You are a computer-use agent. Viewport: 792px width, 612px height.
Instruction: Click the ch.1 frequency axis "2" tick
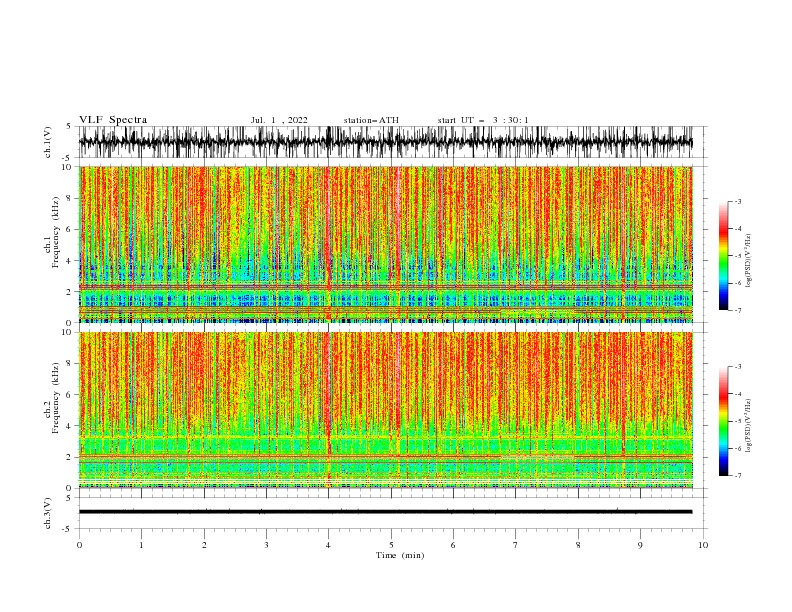click(69, 292)
